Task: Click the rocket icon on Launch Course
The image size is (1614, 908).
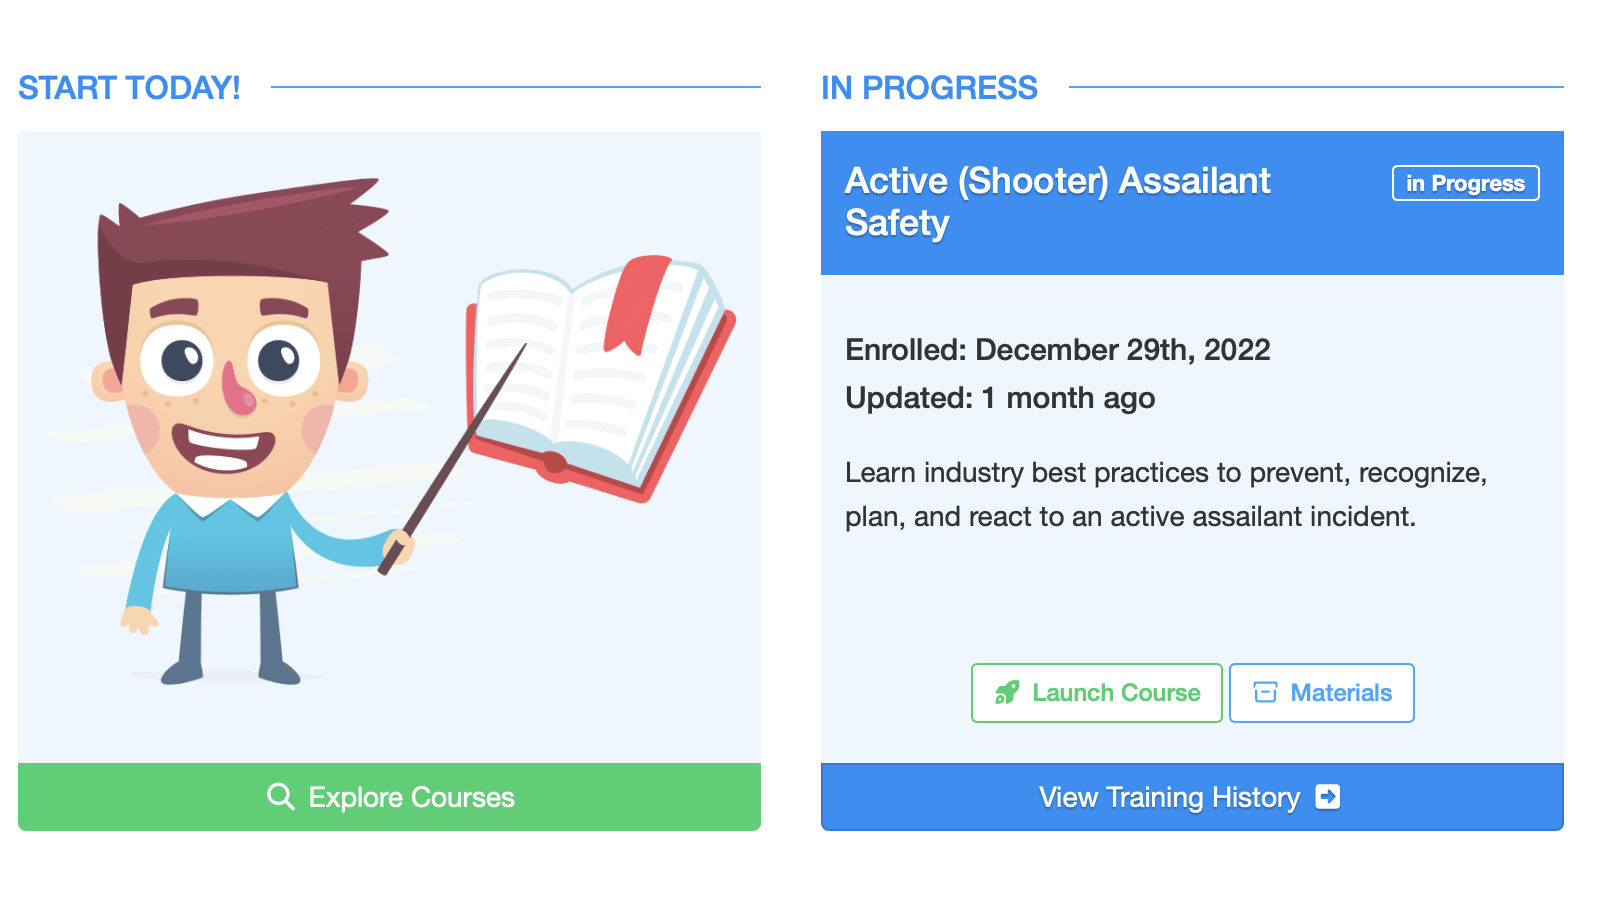Action: pos(1007,693)
